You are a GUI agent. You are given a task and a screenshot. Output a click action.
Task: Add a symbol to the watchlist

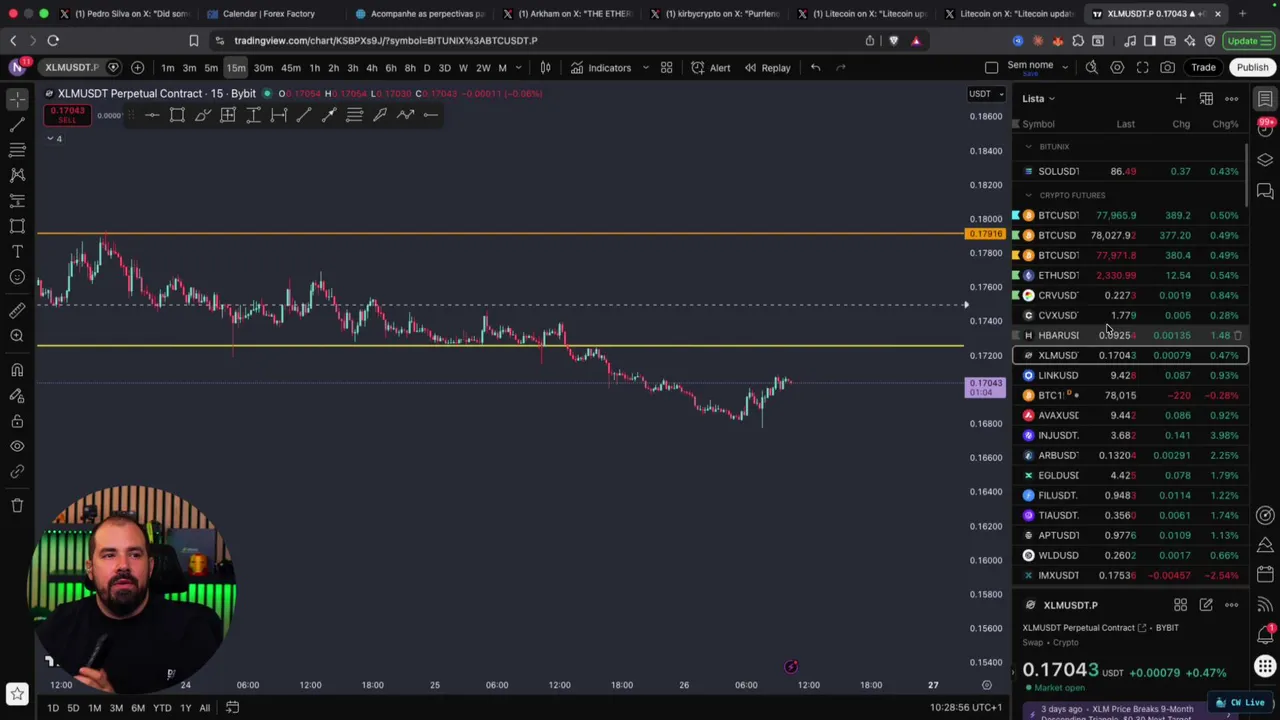(1181, 99)
